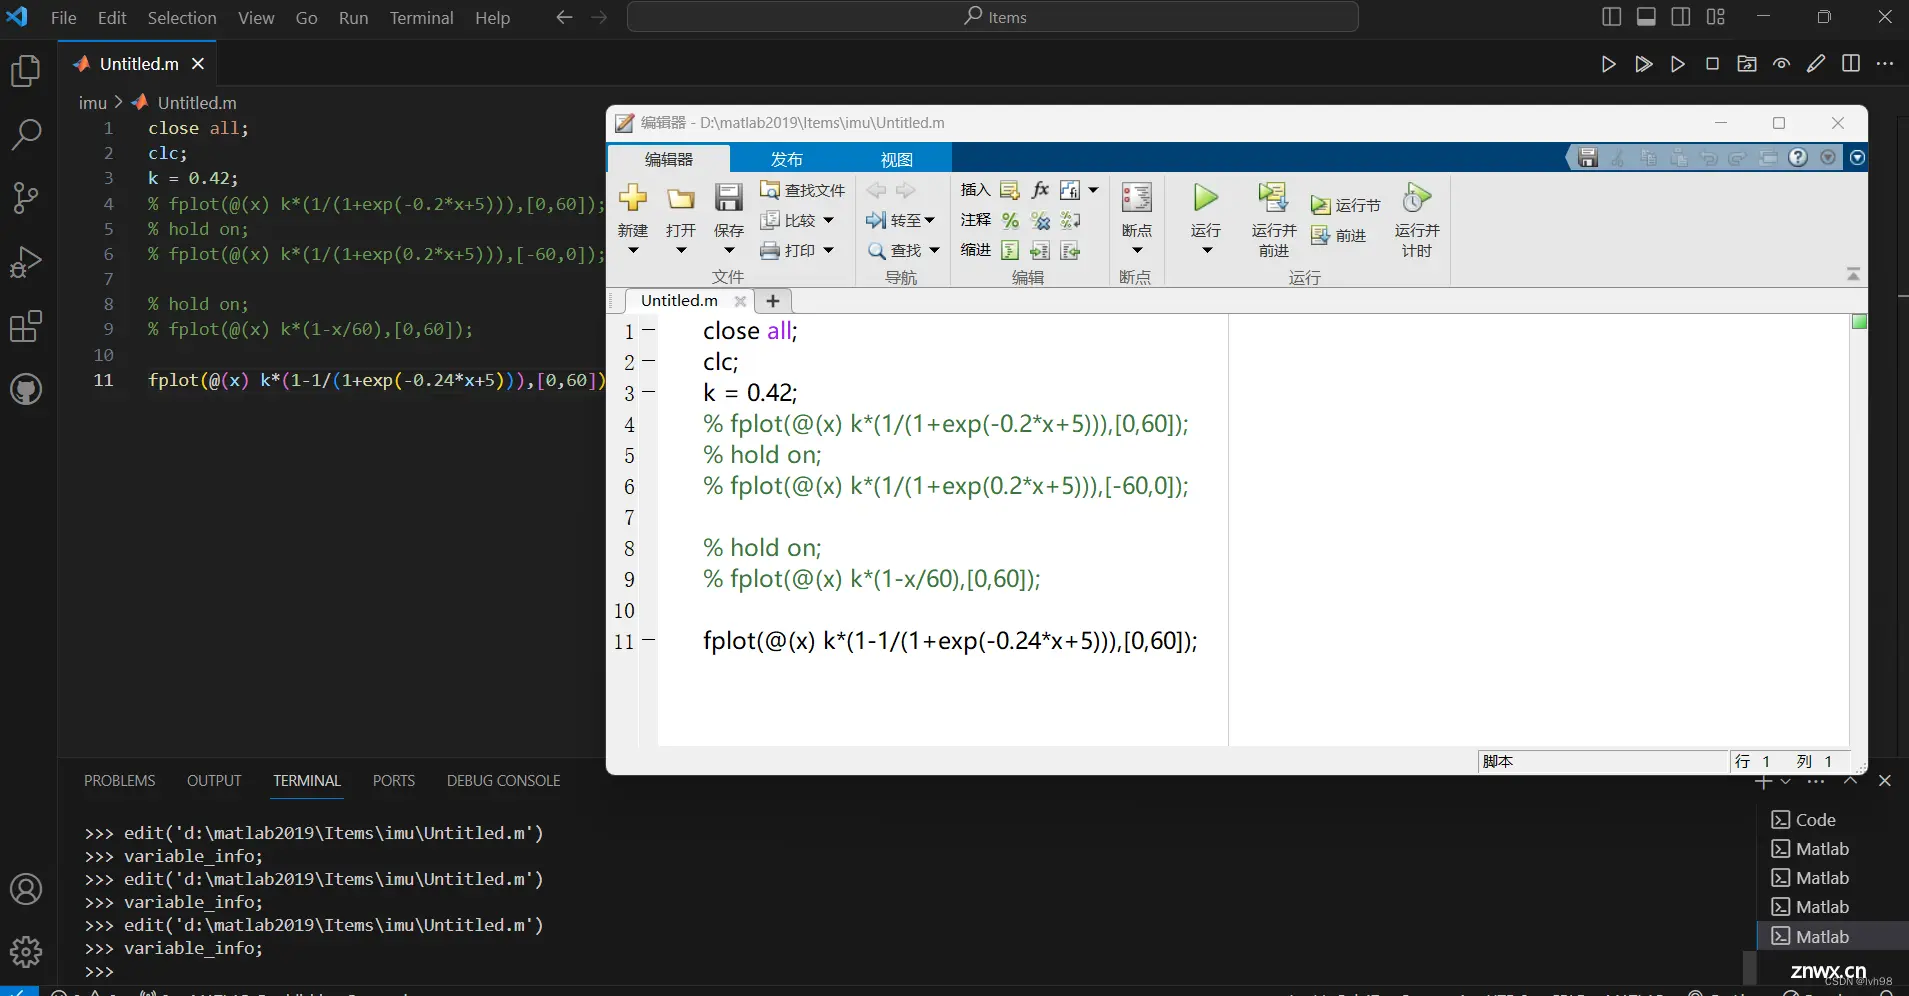This screenshot has height=996, width=1909.
Task: Click the fx insert function icon
Action: [1040, 190]
